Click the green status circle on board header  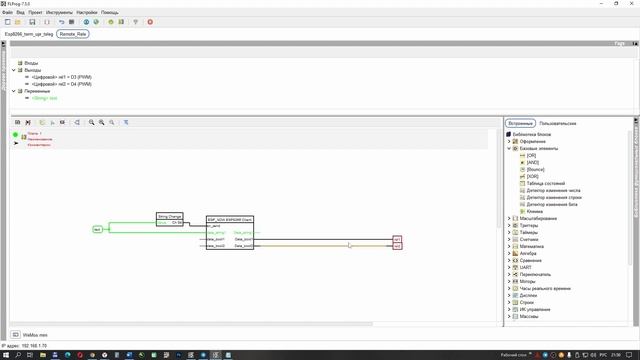pos(16,135)
